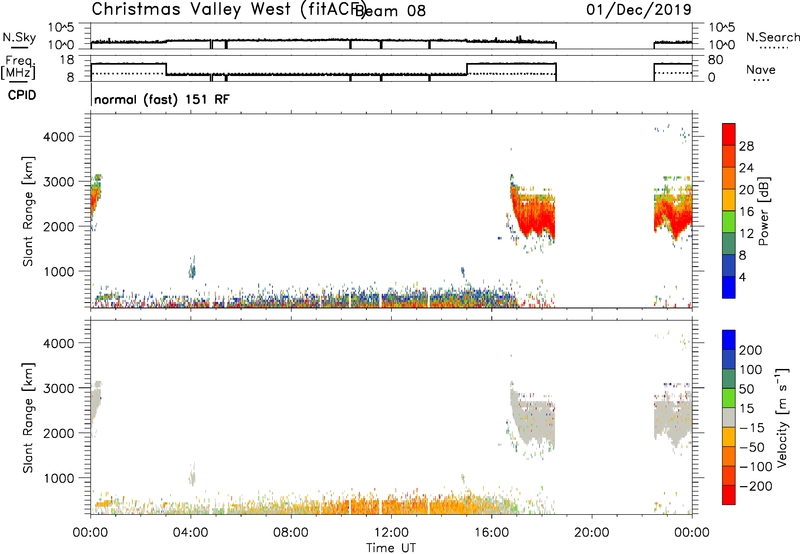
Task: Pick the gray ±15 velocity colorbar segment
Action: (729, 417)
